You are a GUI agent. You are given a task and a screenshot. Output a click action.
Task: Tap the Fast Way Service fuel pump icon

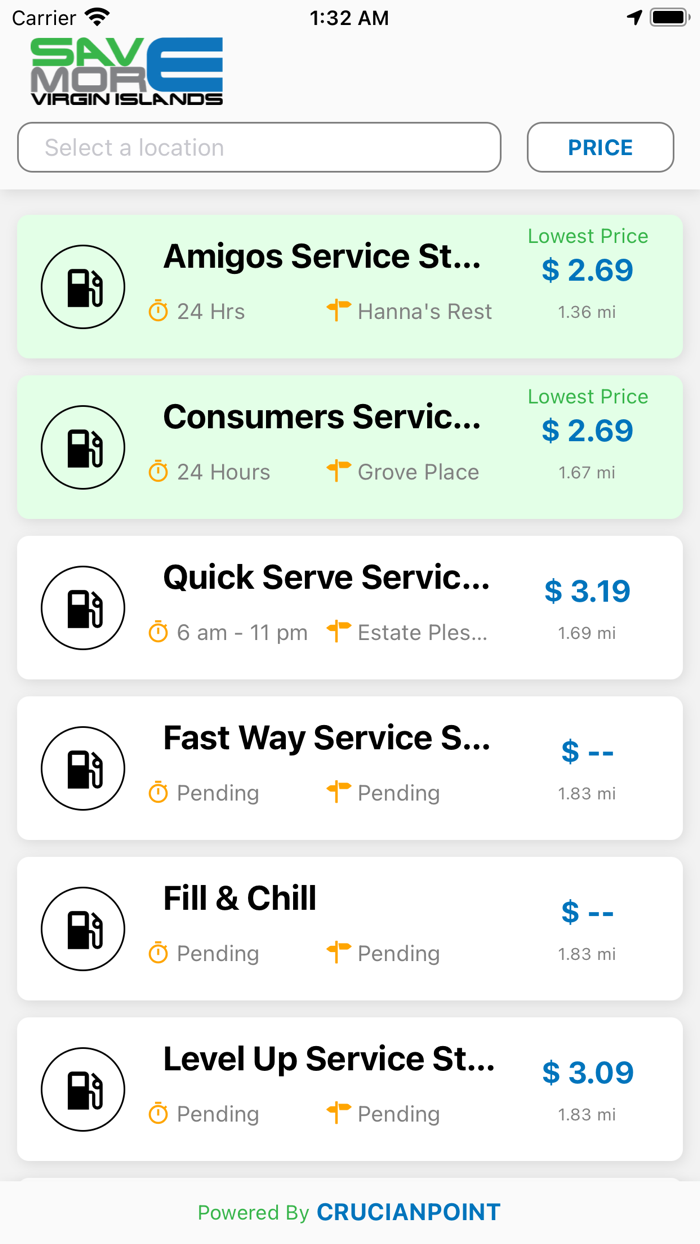[x=83, y=769]
